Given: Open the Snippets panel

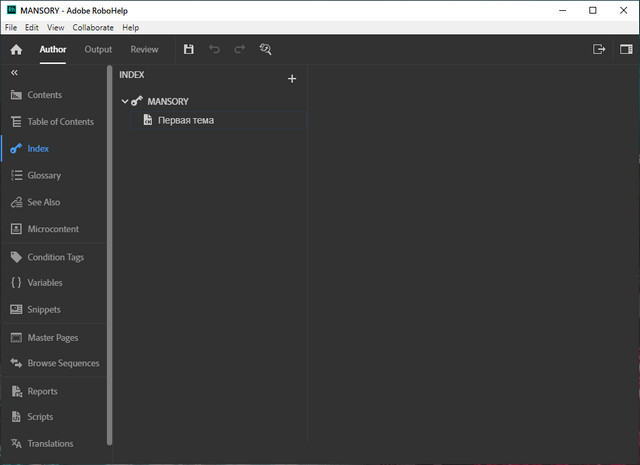Looking at the screenshot, I should (44, 309).
